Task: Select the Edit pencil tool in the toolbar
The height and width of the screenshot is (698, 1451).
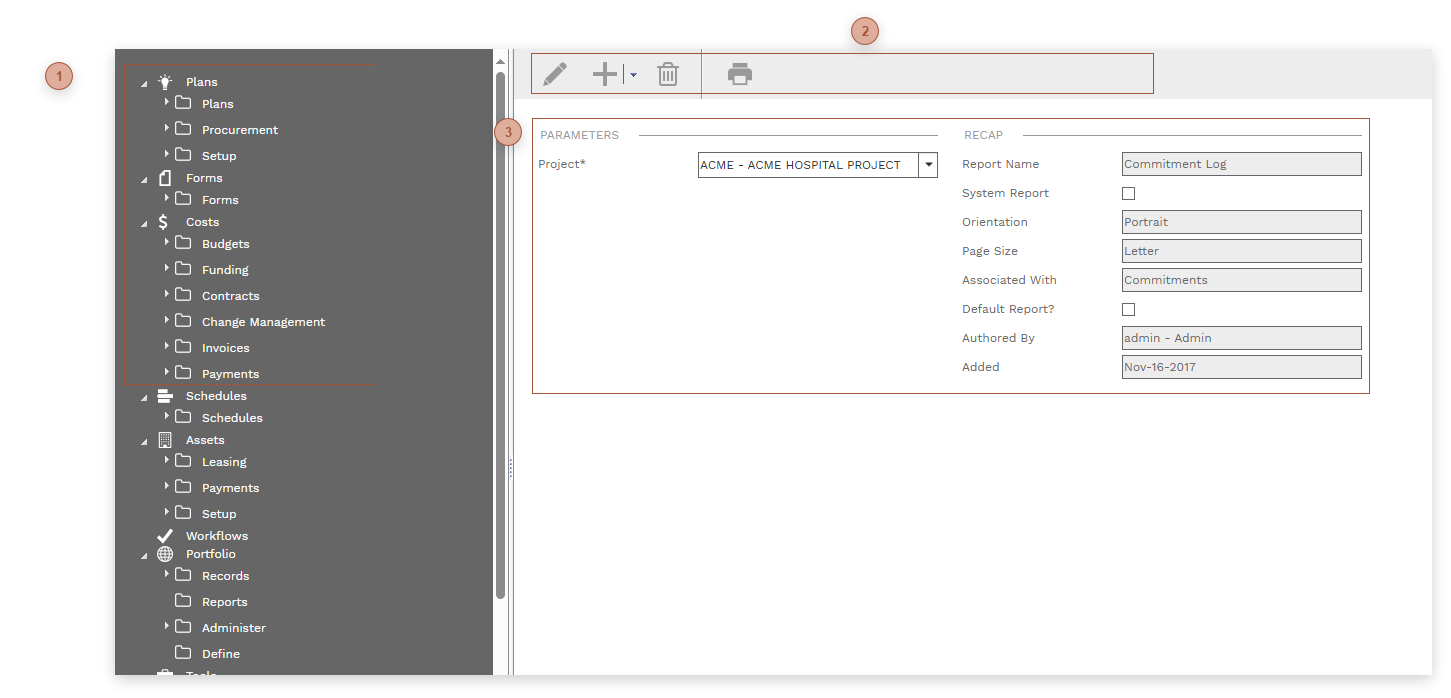Action: tap(556, 73)
